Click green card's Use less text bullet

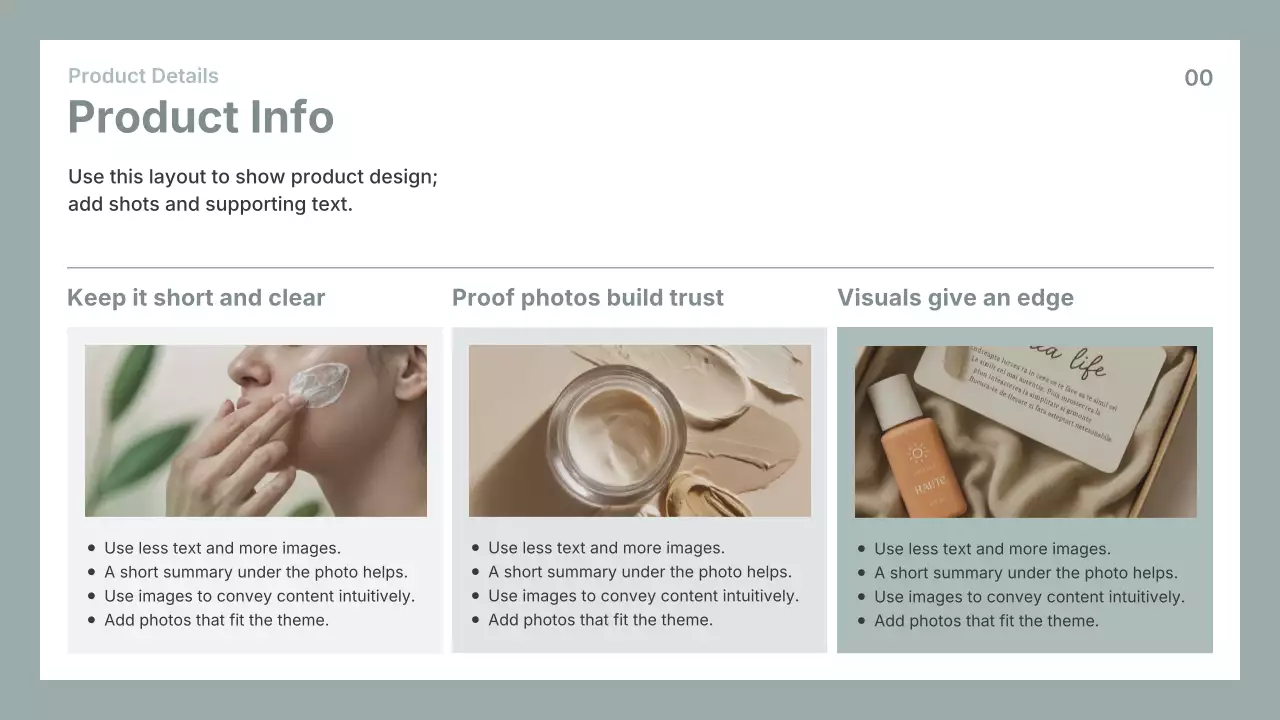point(992,549)
